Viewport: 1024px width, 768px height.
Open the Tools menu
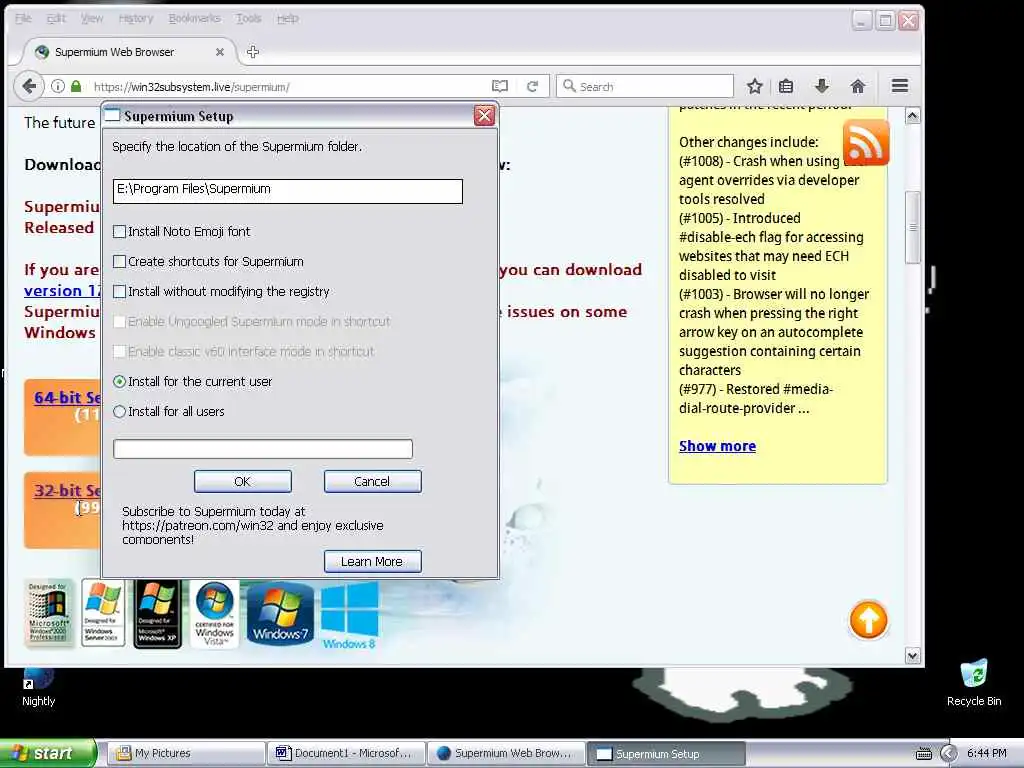[248, 18]
